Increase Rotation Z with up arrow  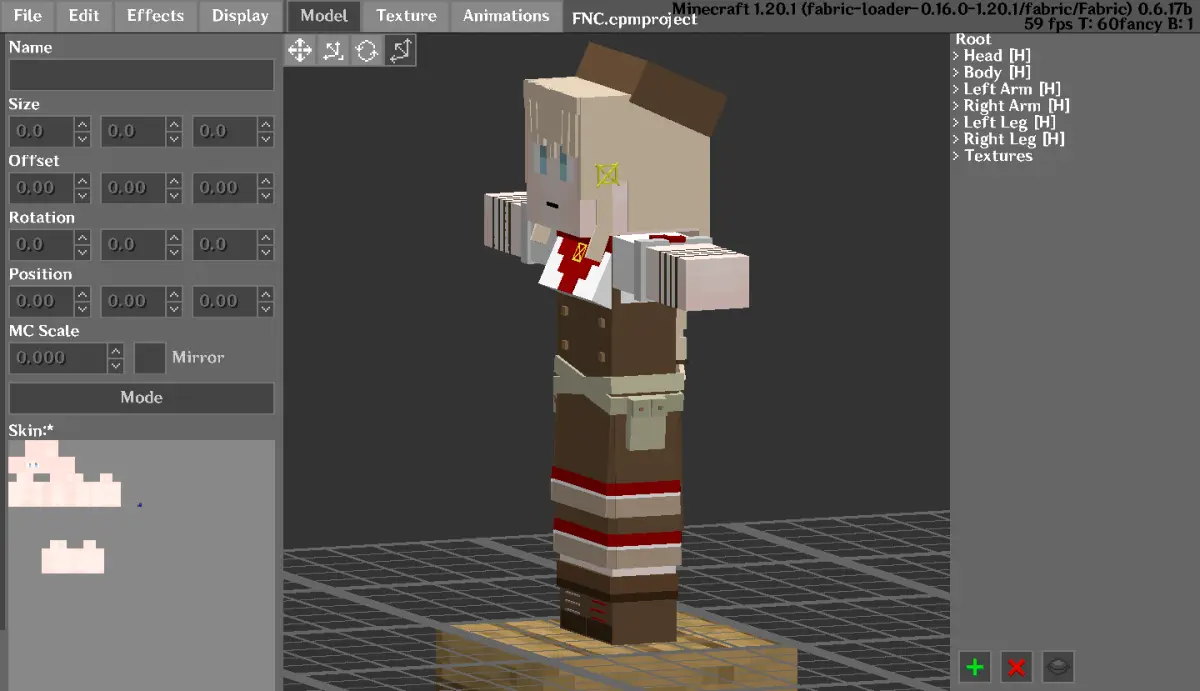coord(266,237)
